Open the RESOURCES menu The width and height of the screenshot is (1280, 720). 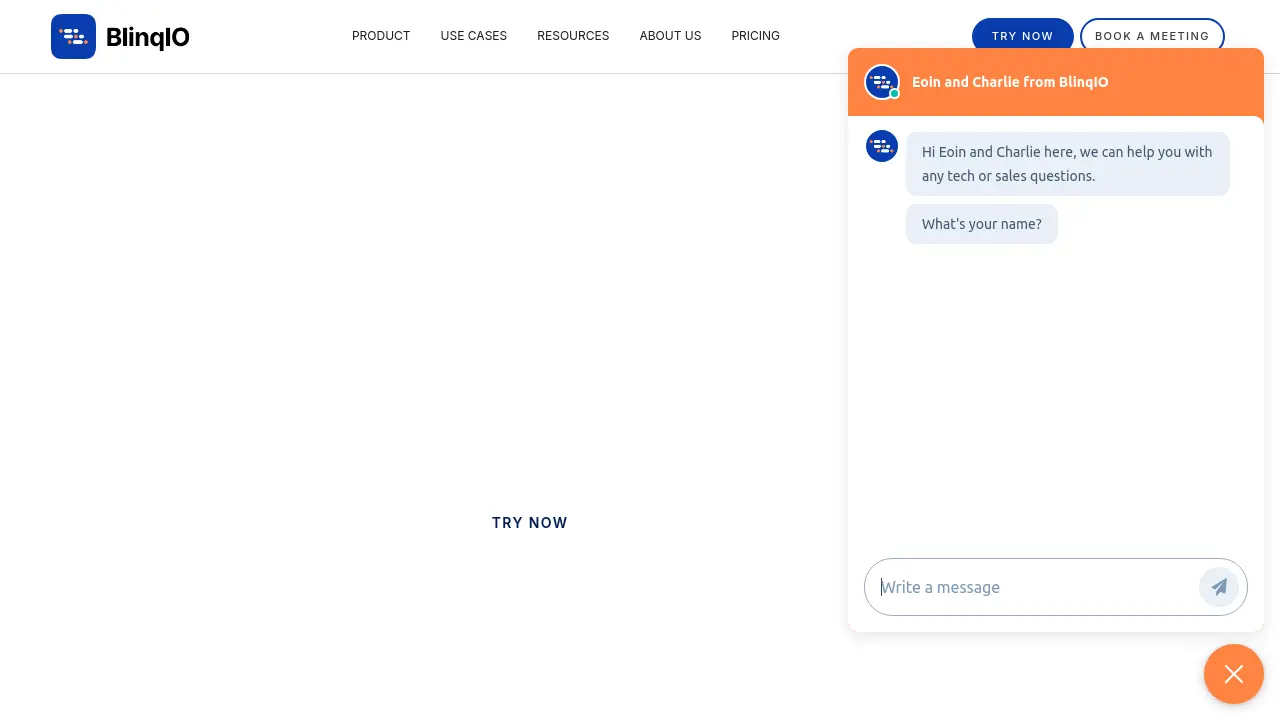pos(573,36)
